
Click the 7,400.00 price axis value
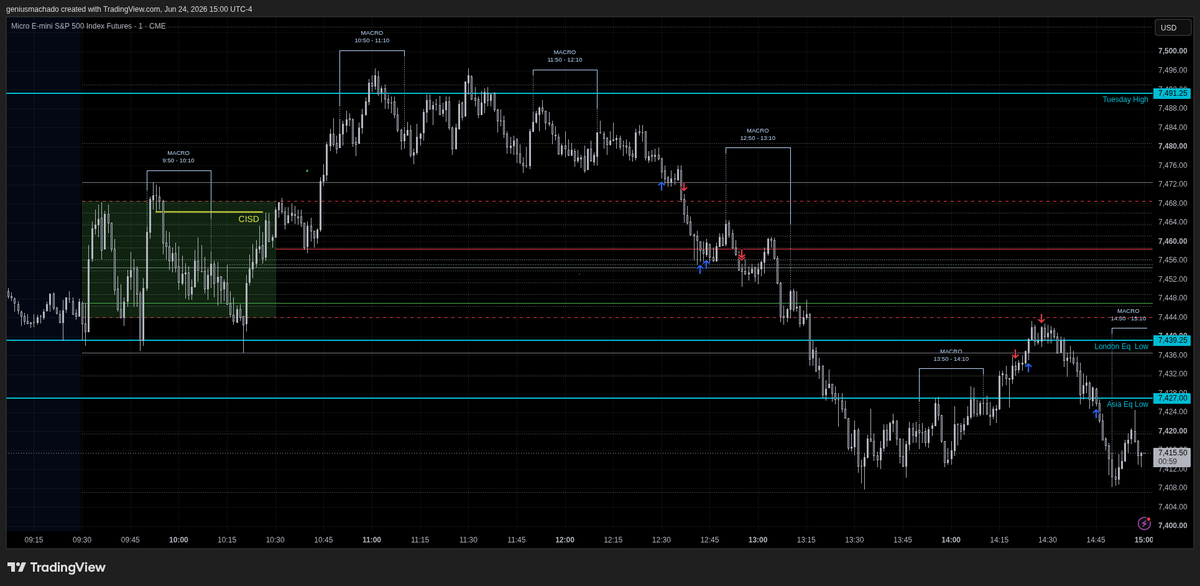1172,526
